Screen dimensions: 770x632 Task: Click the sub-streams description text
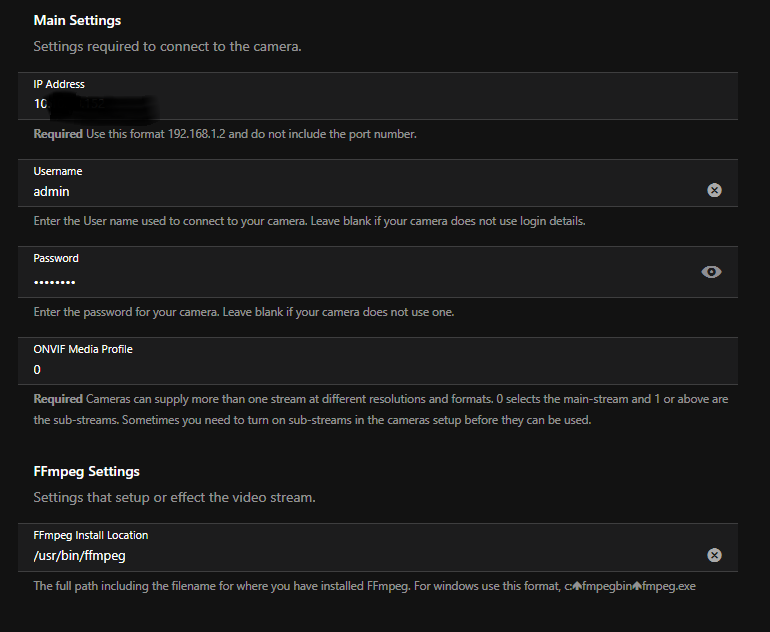[x=381, y=410]
